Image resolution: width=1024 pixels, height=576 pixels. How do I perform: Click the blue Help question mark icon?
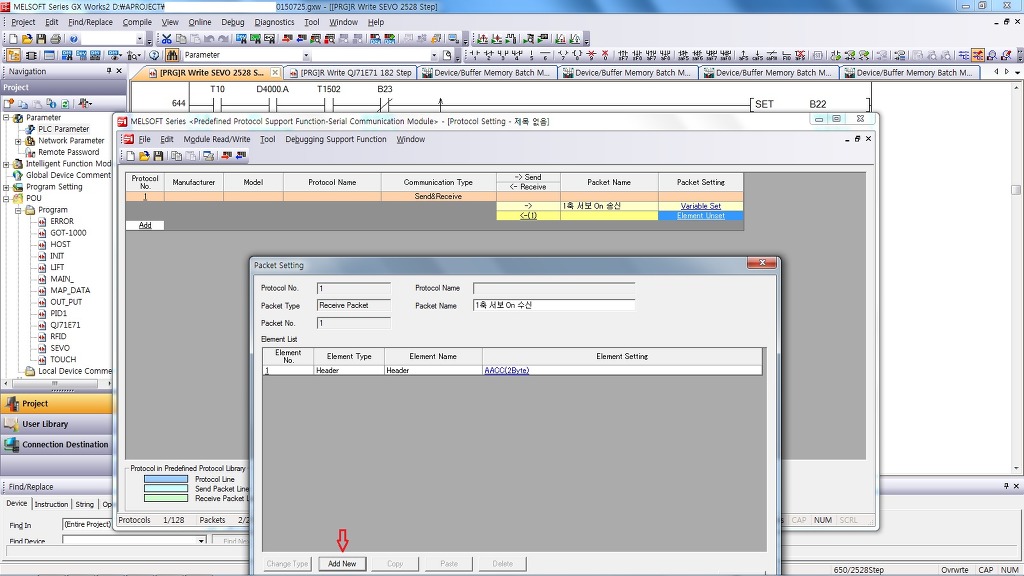pos(74,39)
